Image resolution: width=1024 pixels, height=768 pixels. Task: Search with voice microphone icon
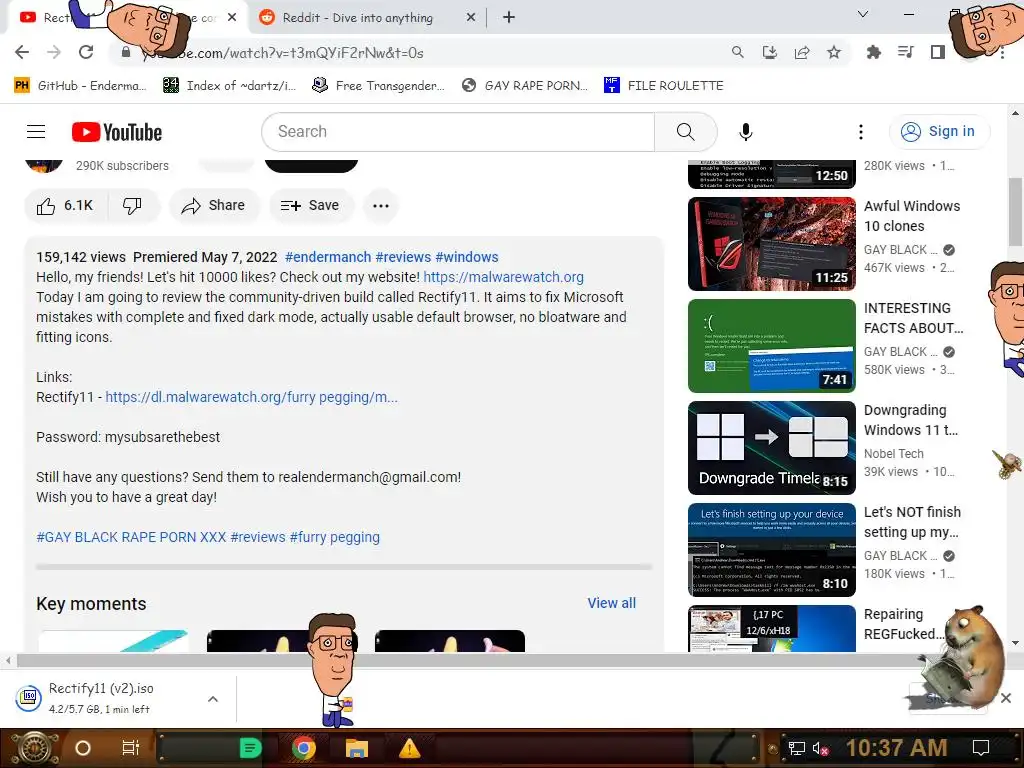[x=745, y=132]
